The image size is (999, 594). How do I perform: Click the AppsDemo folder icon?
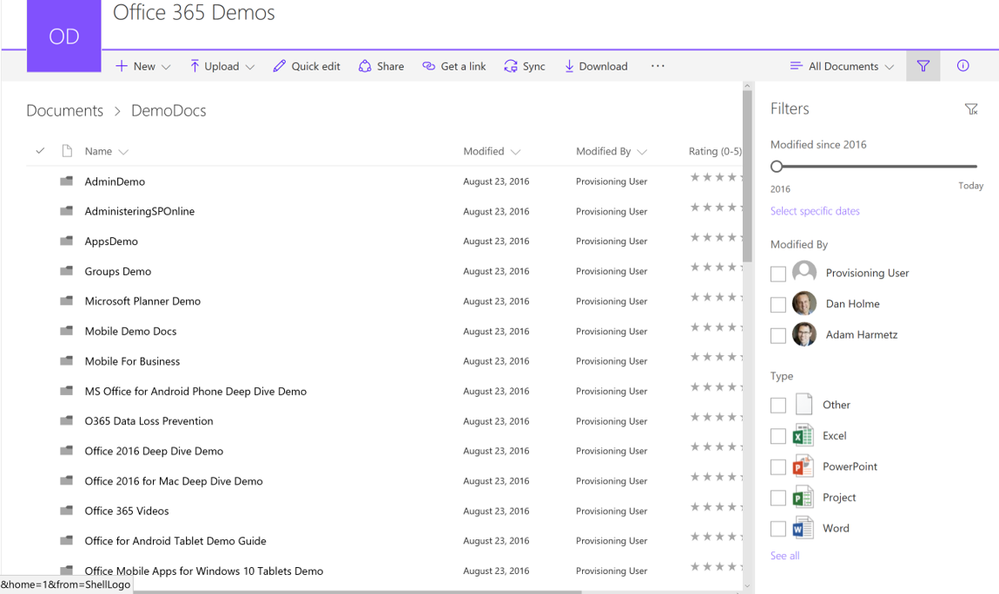[66, 241]
